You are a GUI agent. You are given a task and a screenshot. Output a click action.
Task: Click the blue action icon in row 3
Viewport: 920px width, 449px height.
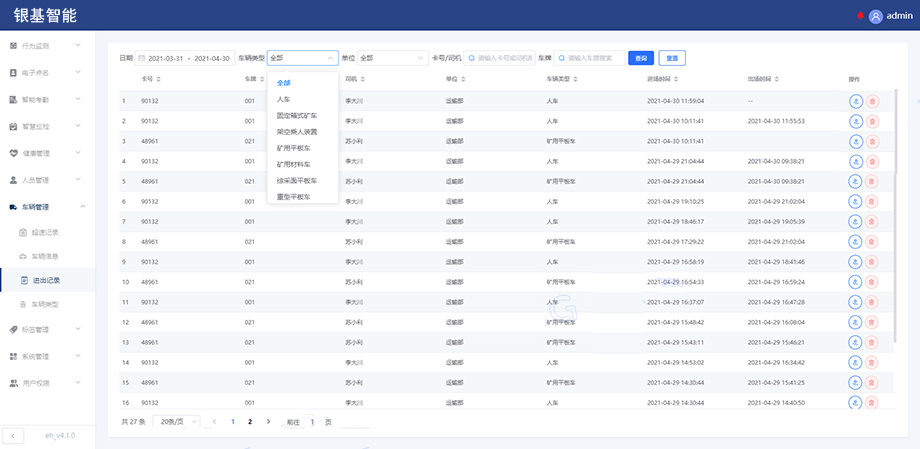click(856, 141)
